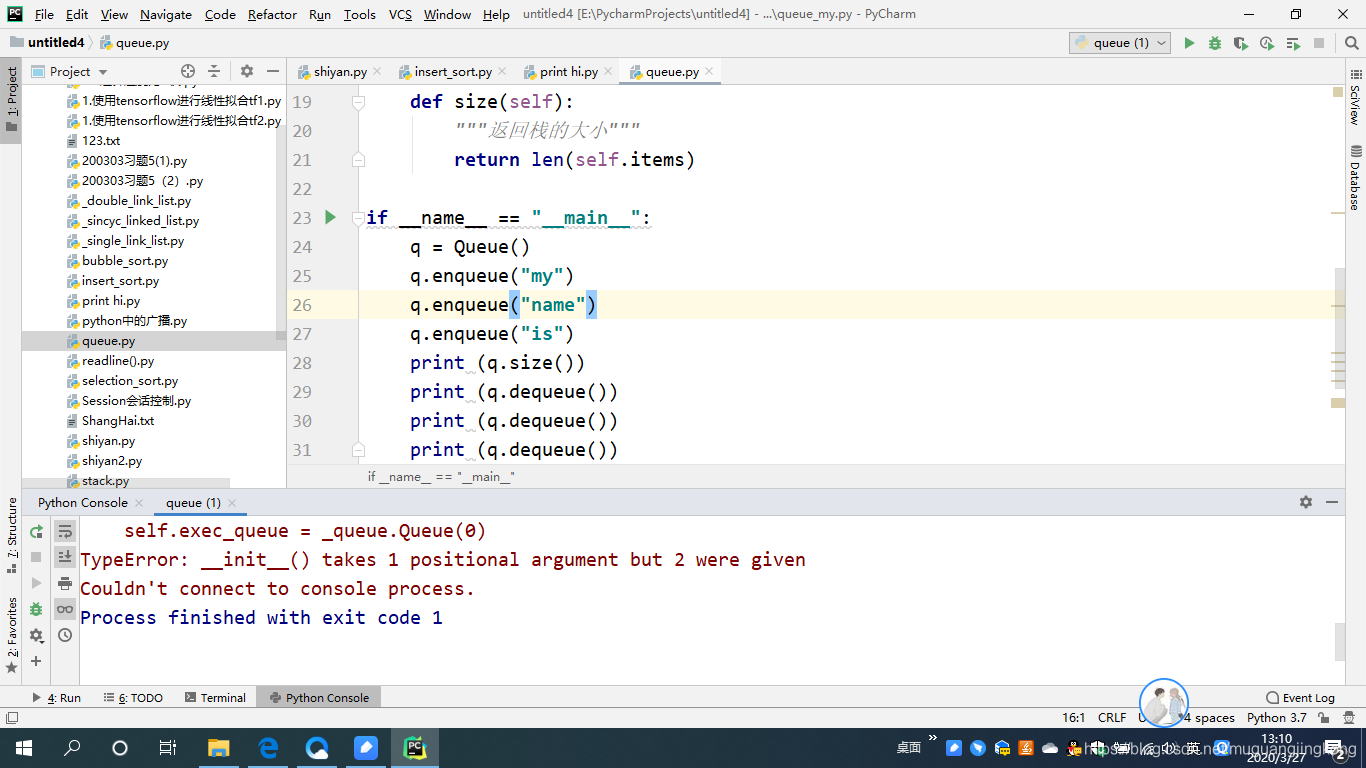Viewport: 1366px width, 768px height.
Task: Open the Database side panel
Action: (1354, 177)
